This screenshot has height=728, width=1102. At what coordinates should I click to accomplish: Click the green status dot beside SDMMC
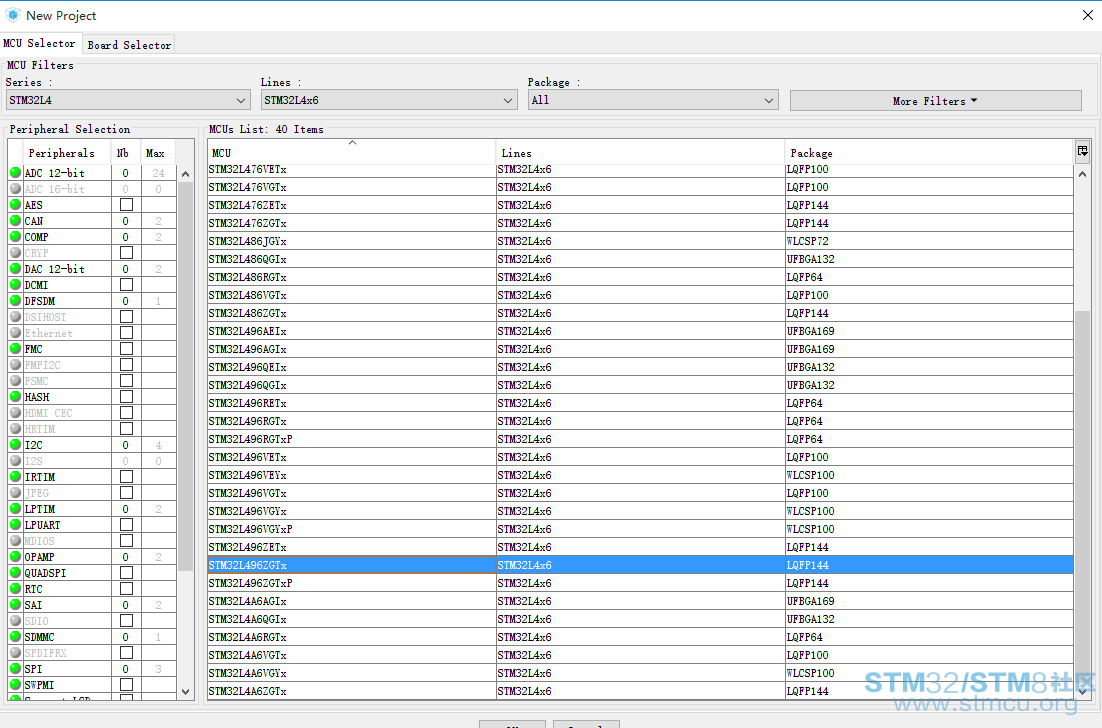[x=15, y=637]
